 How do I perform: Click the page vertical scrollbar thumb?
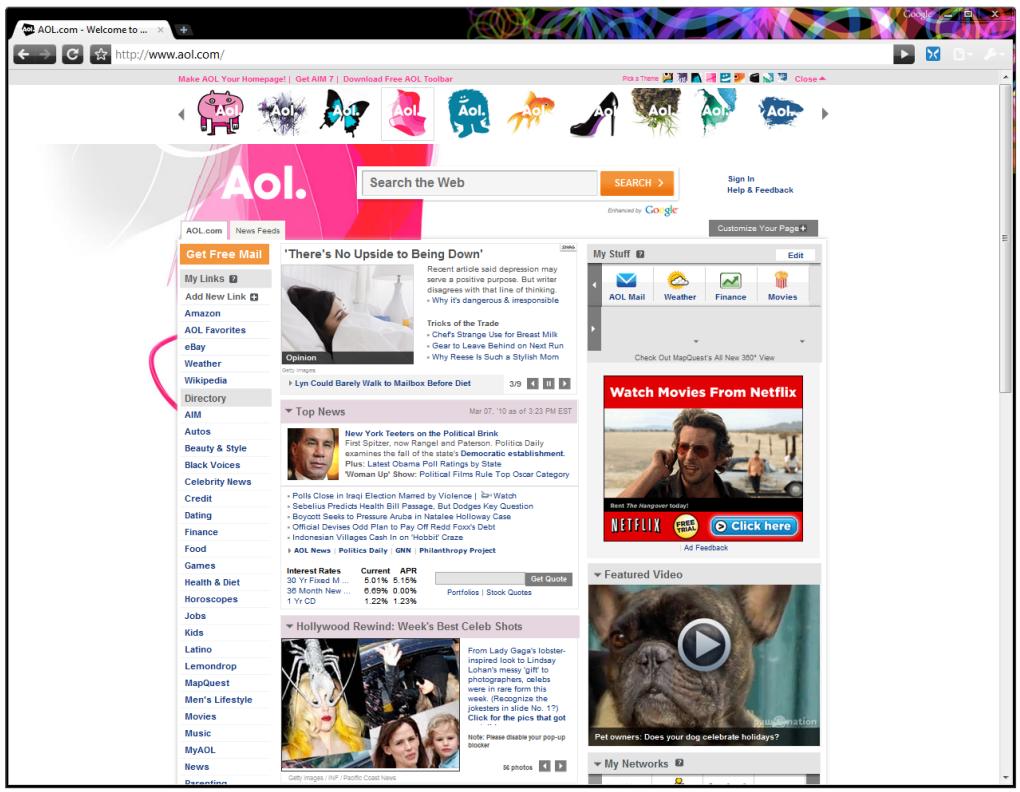(x=1006, y=238)
